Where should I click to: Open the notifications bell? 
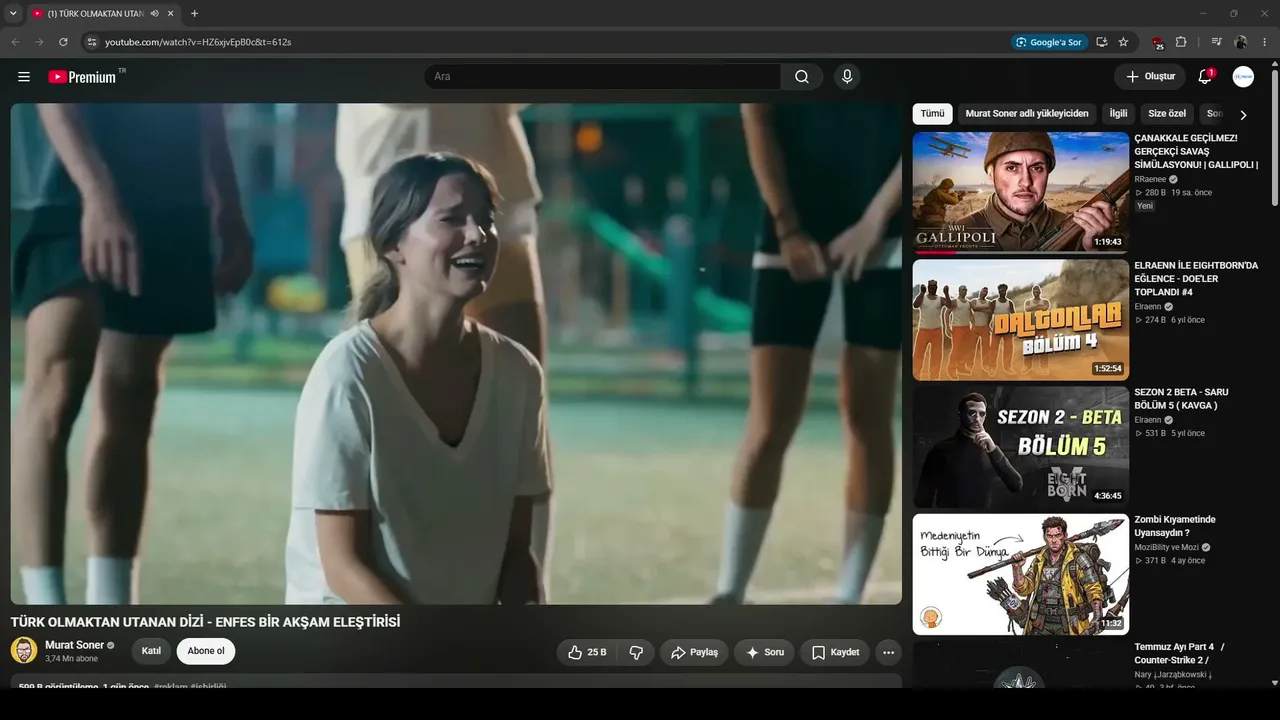(x=1205, y=77)
